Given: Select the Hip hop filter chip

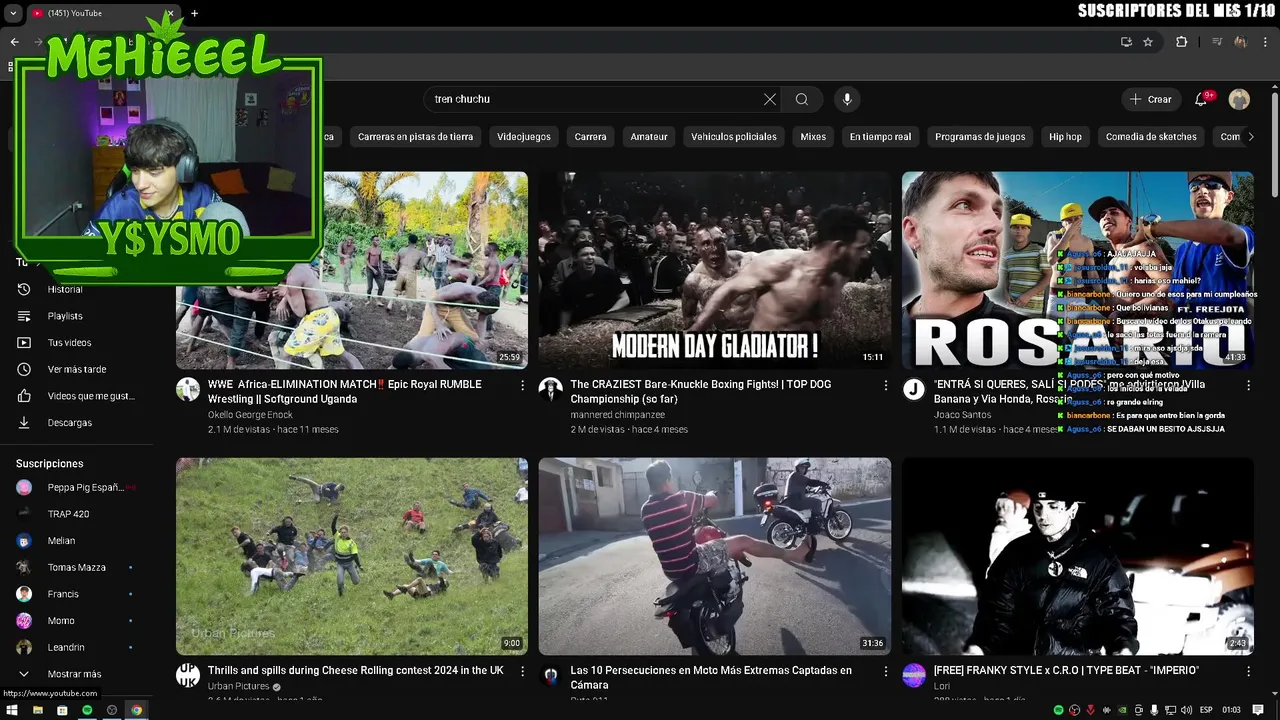Looking at the screenshot, I should pos(1065,137).
